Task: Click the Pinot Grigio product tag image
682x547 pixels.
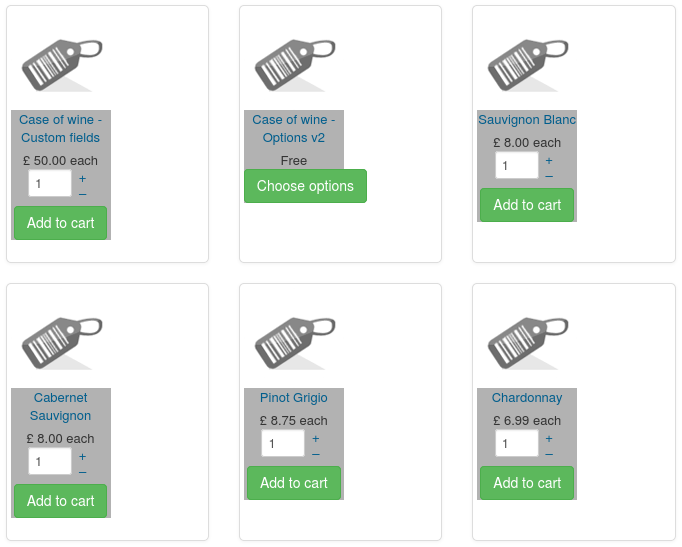Action: pos(294,343)
